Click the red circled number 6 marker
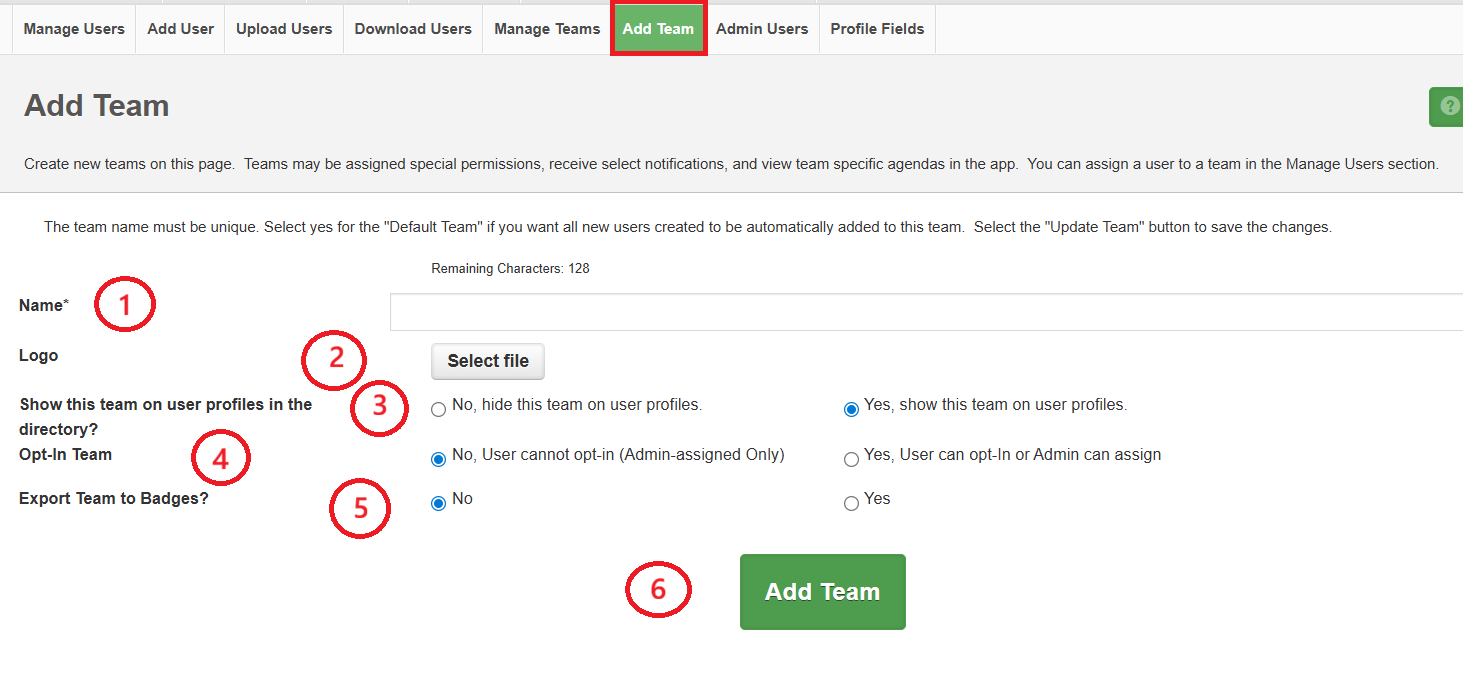Screen dimensions: 1463x688 [658, 590]
